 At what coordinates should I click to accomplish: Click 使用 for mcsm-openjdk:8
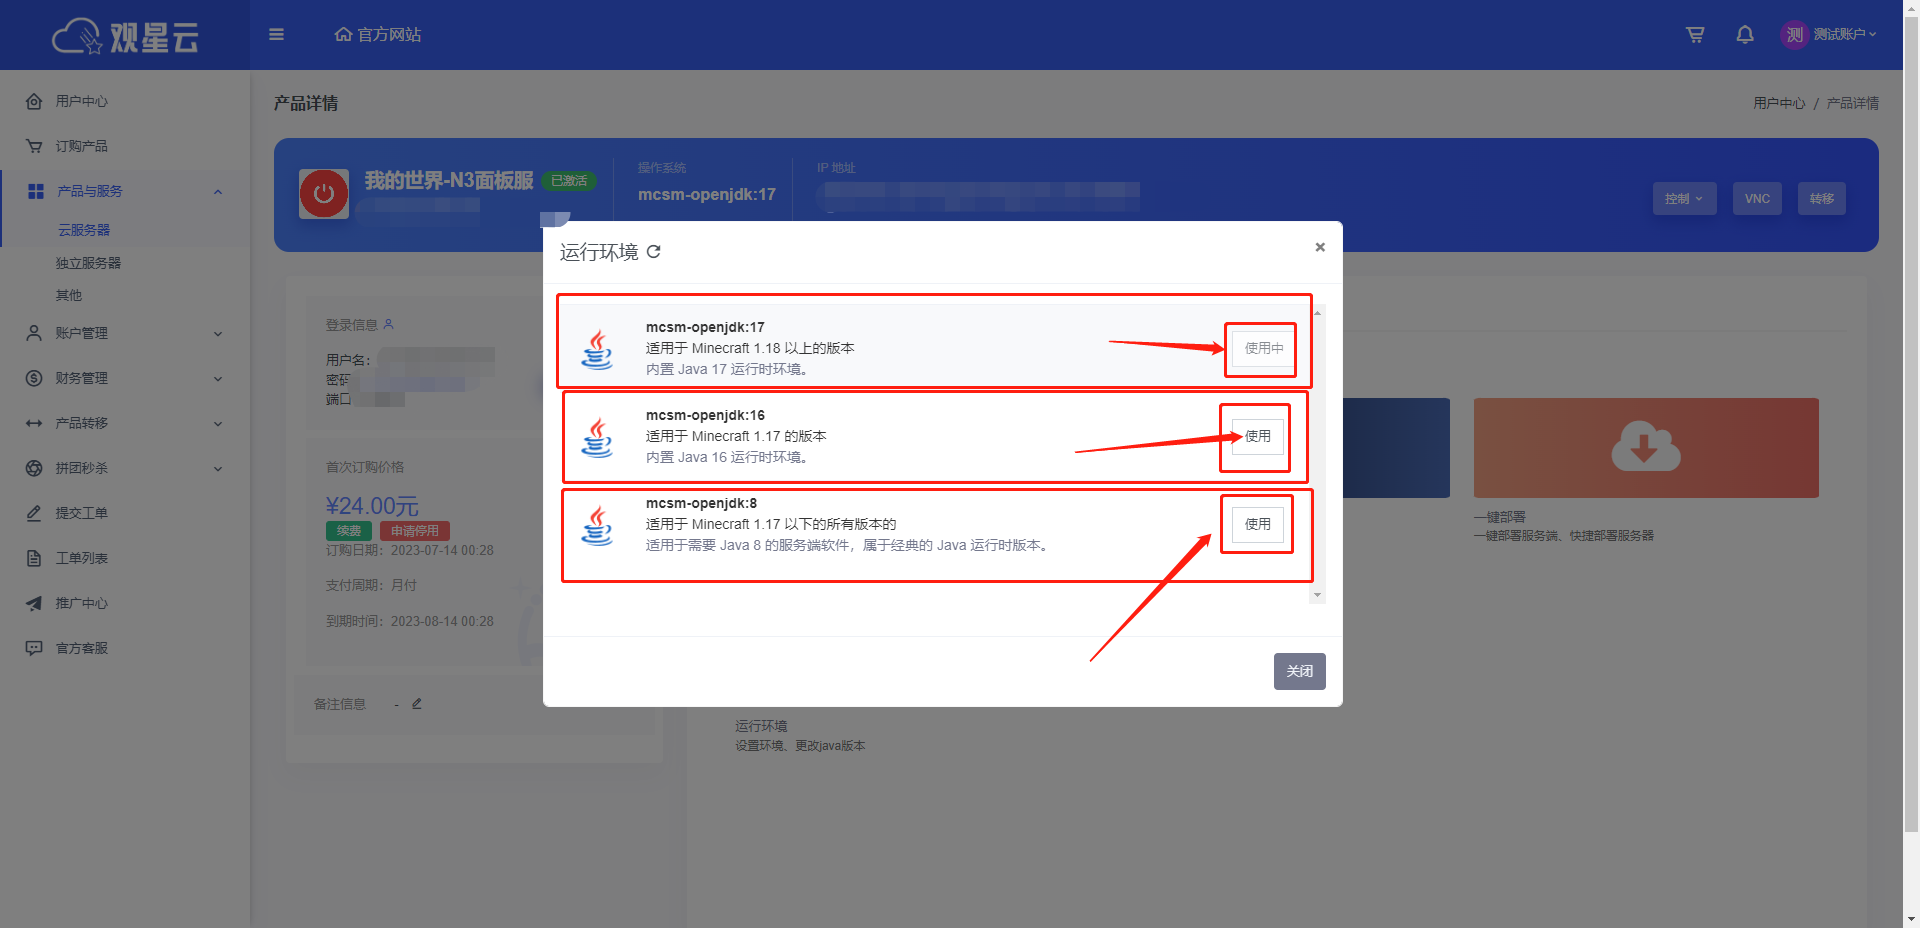tap(1257, 524)
